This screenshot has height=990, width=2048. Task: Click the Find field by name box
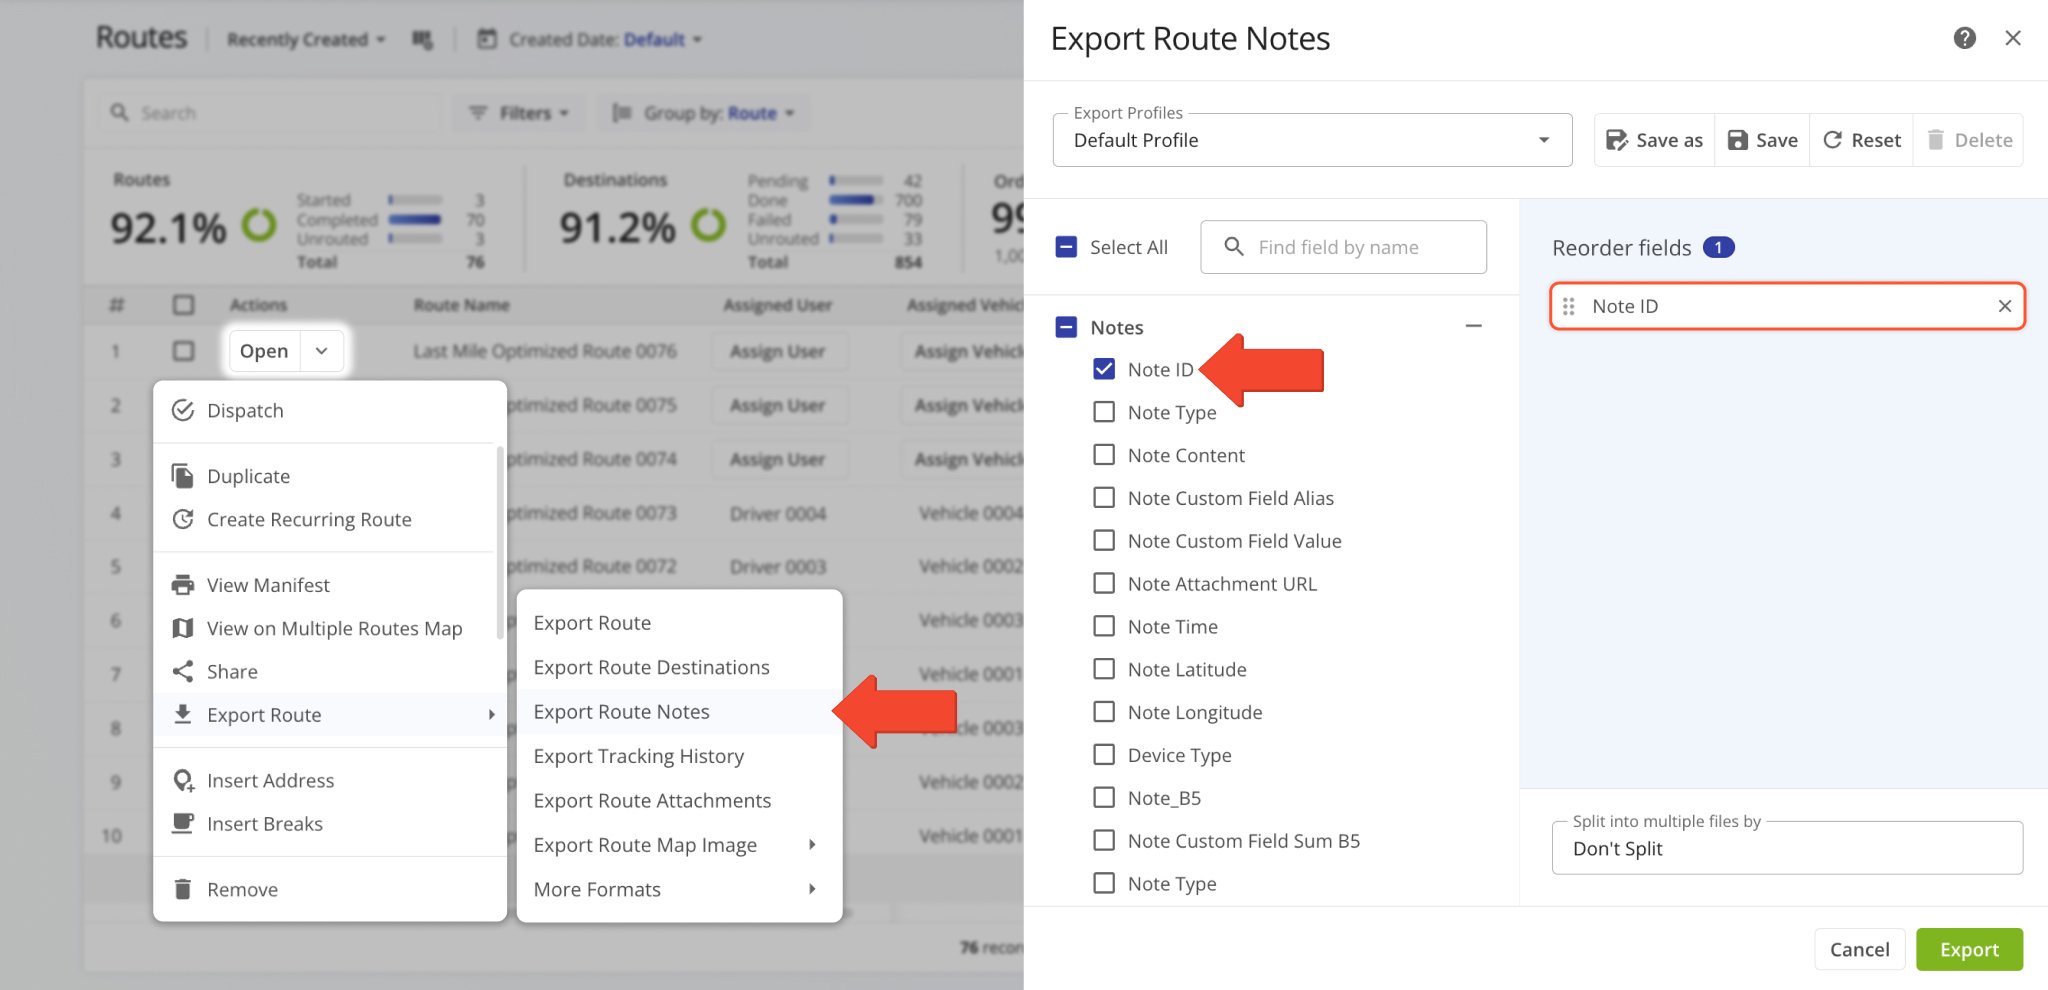tap(1343, 247)
